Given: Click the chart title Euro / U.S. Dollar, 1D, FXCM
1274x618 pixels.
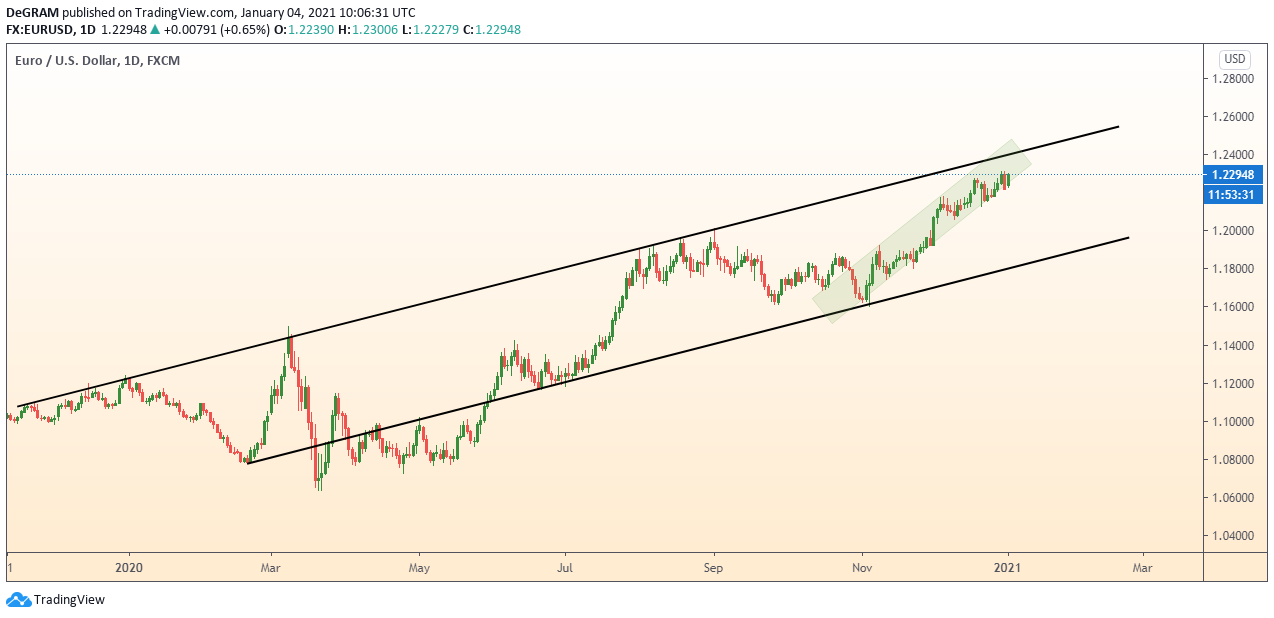Looking at the screenshot, I should (x=97, y=61).
